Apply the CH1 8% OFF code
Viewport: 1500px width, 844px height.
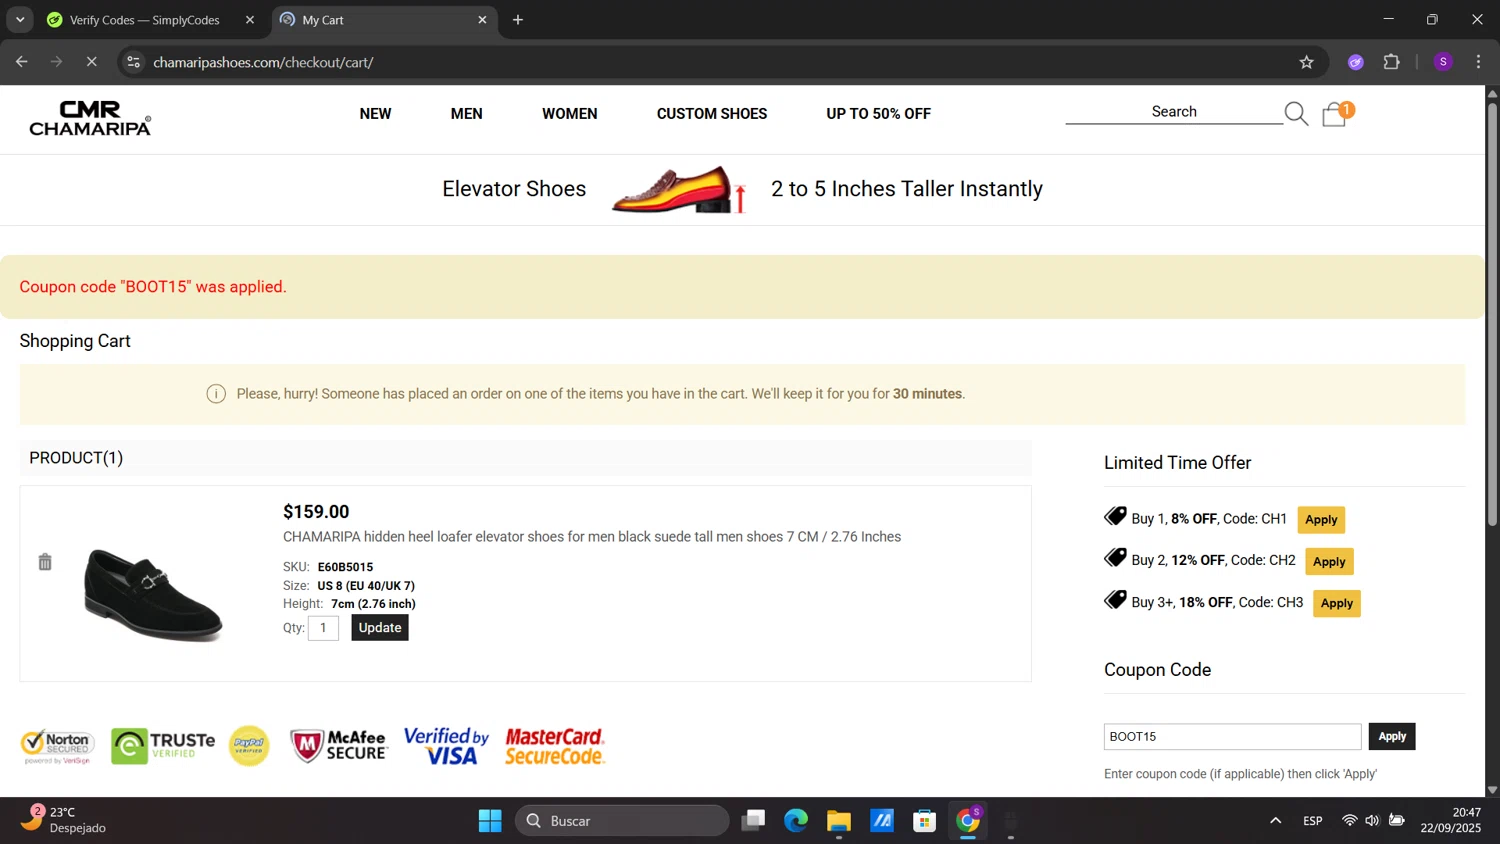1321,520
